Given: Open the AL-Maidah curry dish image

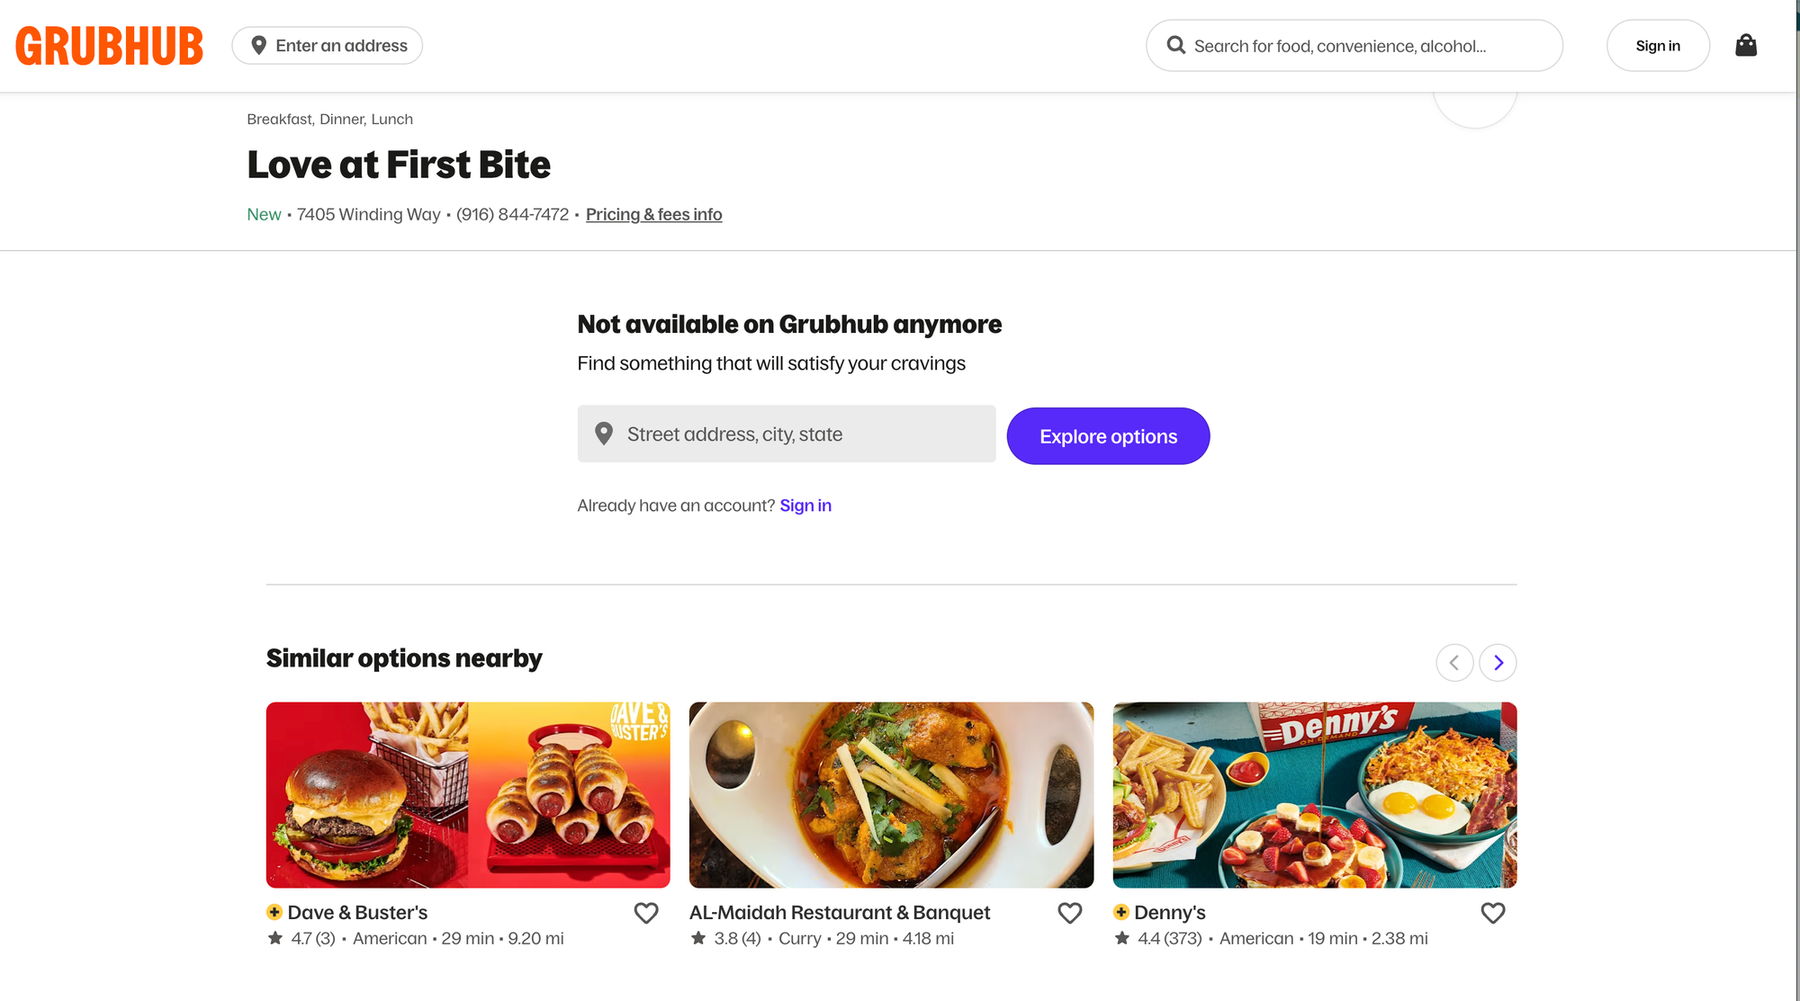Looking at the screenshot, I should pyautogui.click(x=891, y=795).
